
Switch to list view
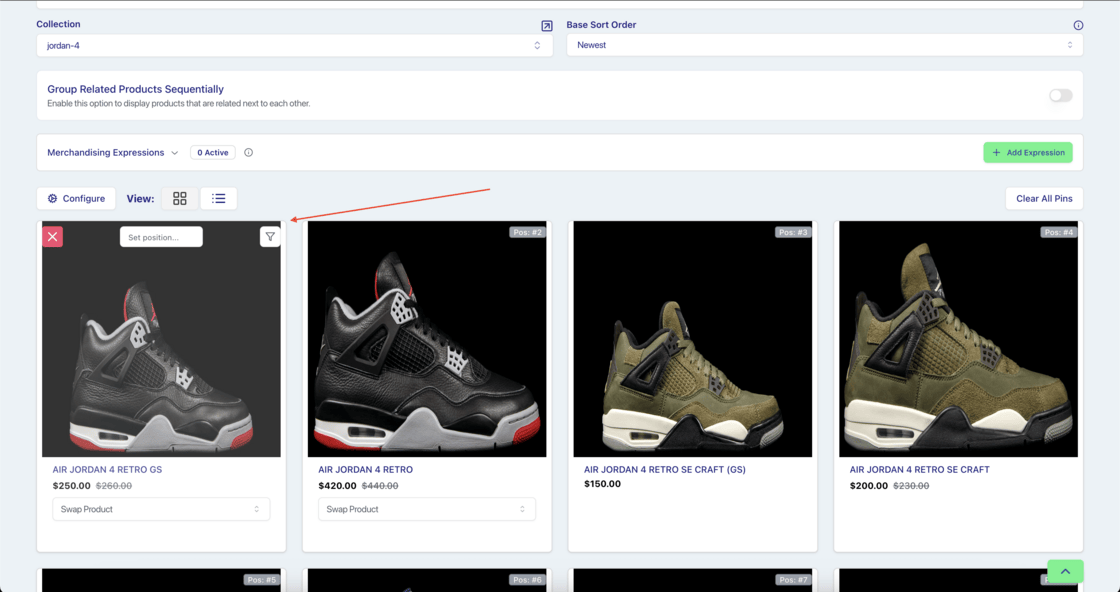(219, 199)
